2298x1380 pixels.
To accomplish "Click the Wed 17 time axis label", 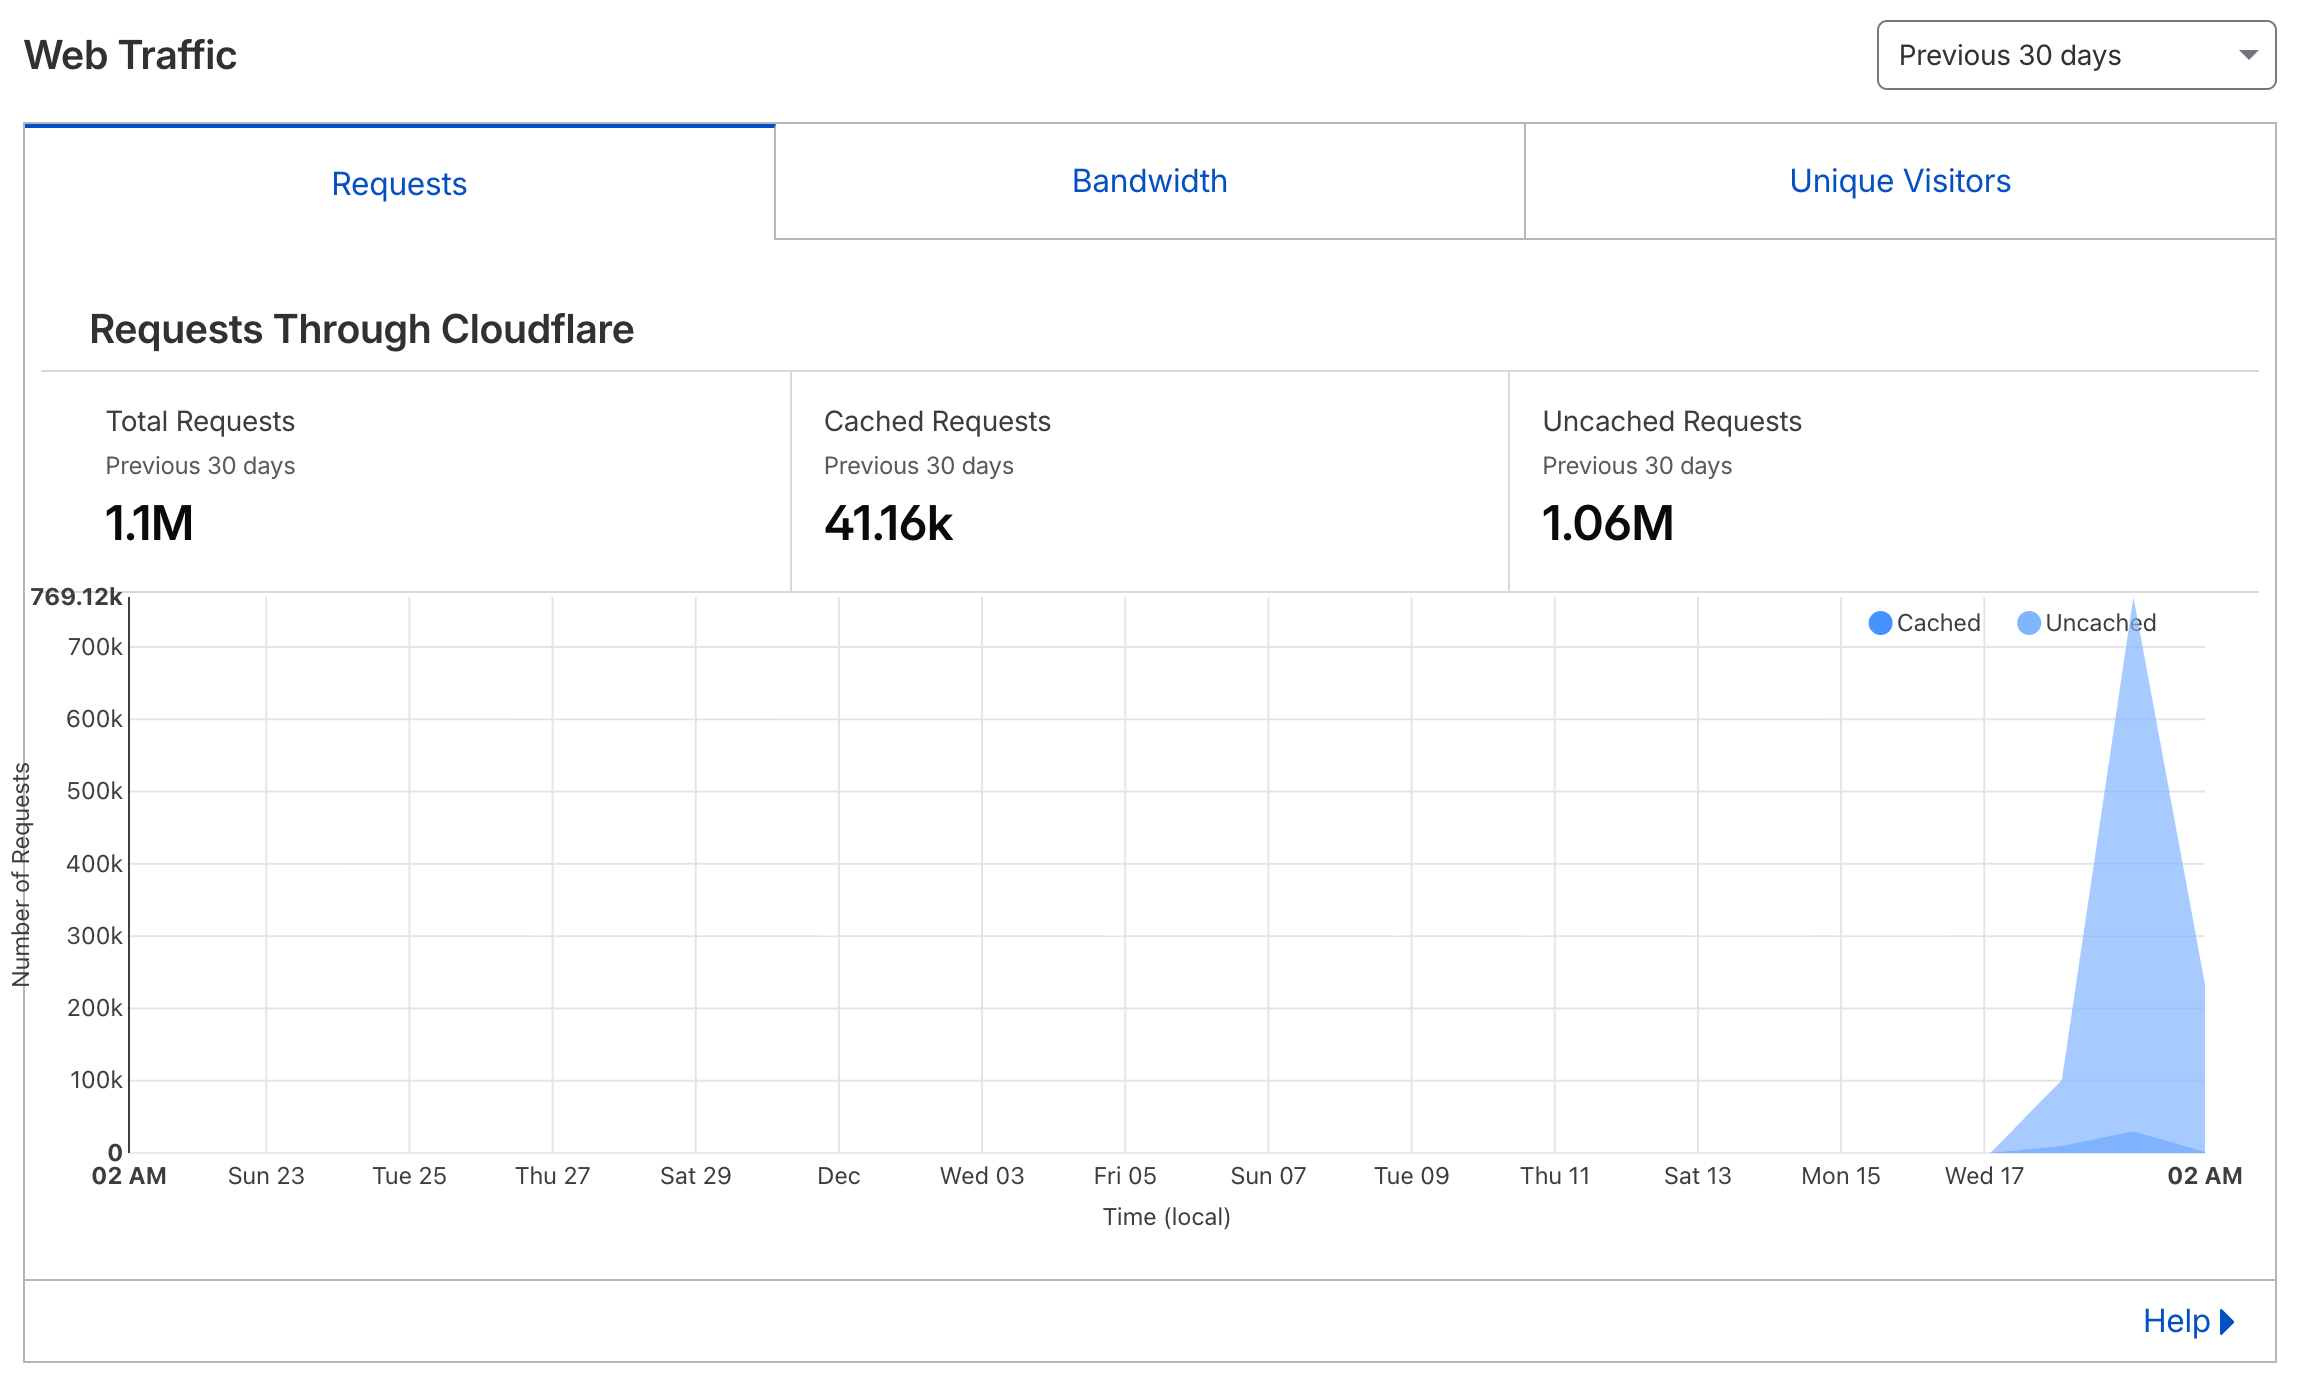I will 1983,1176.
